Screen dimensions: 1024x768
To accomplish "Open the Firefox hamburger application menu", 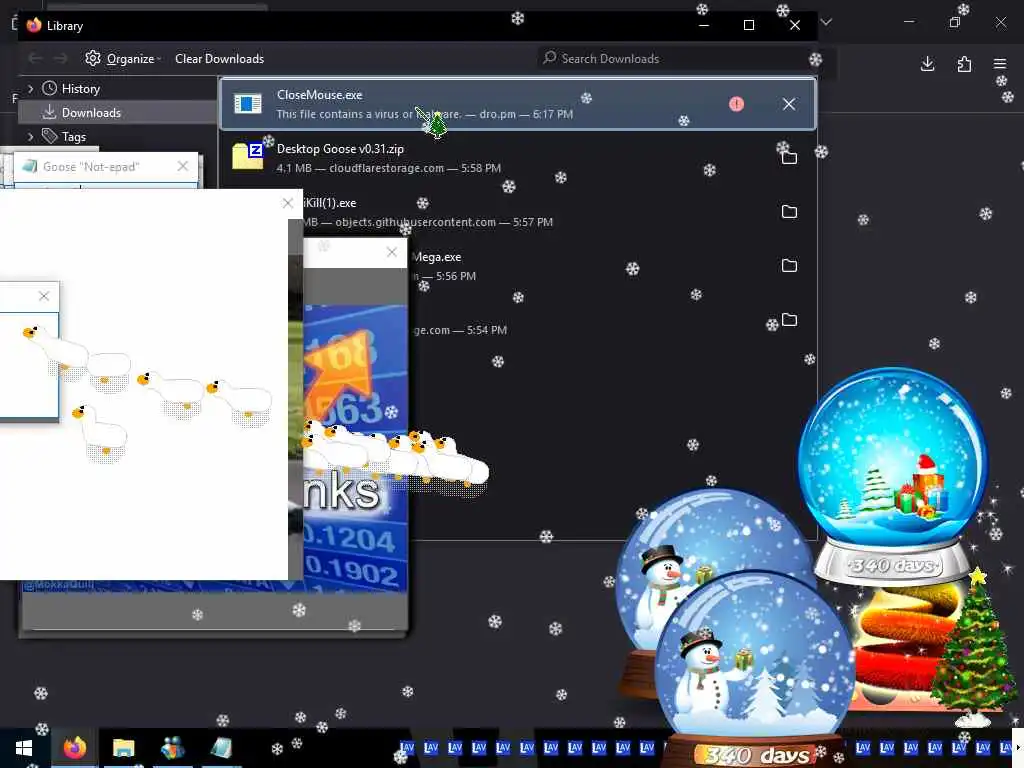I will pyautogui.click(x=1000, y=64).
